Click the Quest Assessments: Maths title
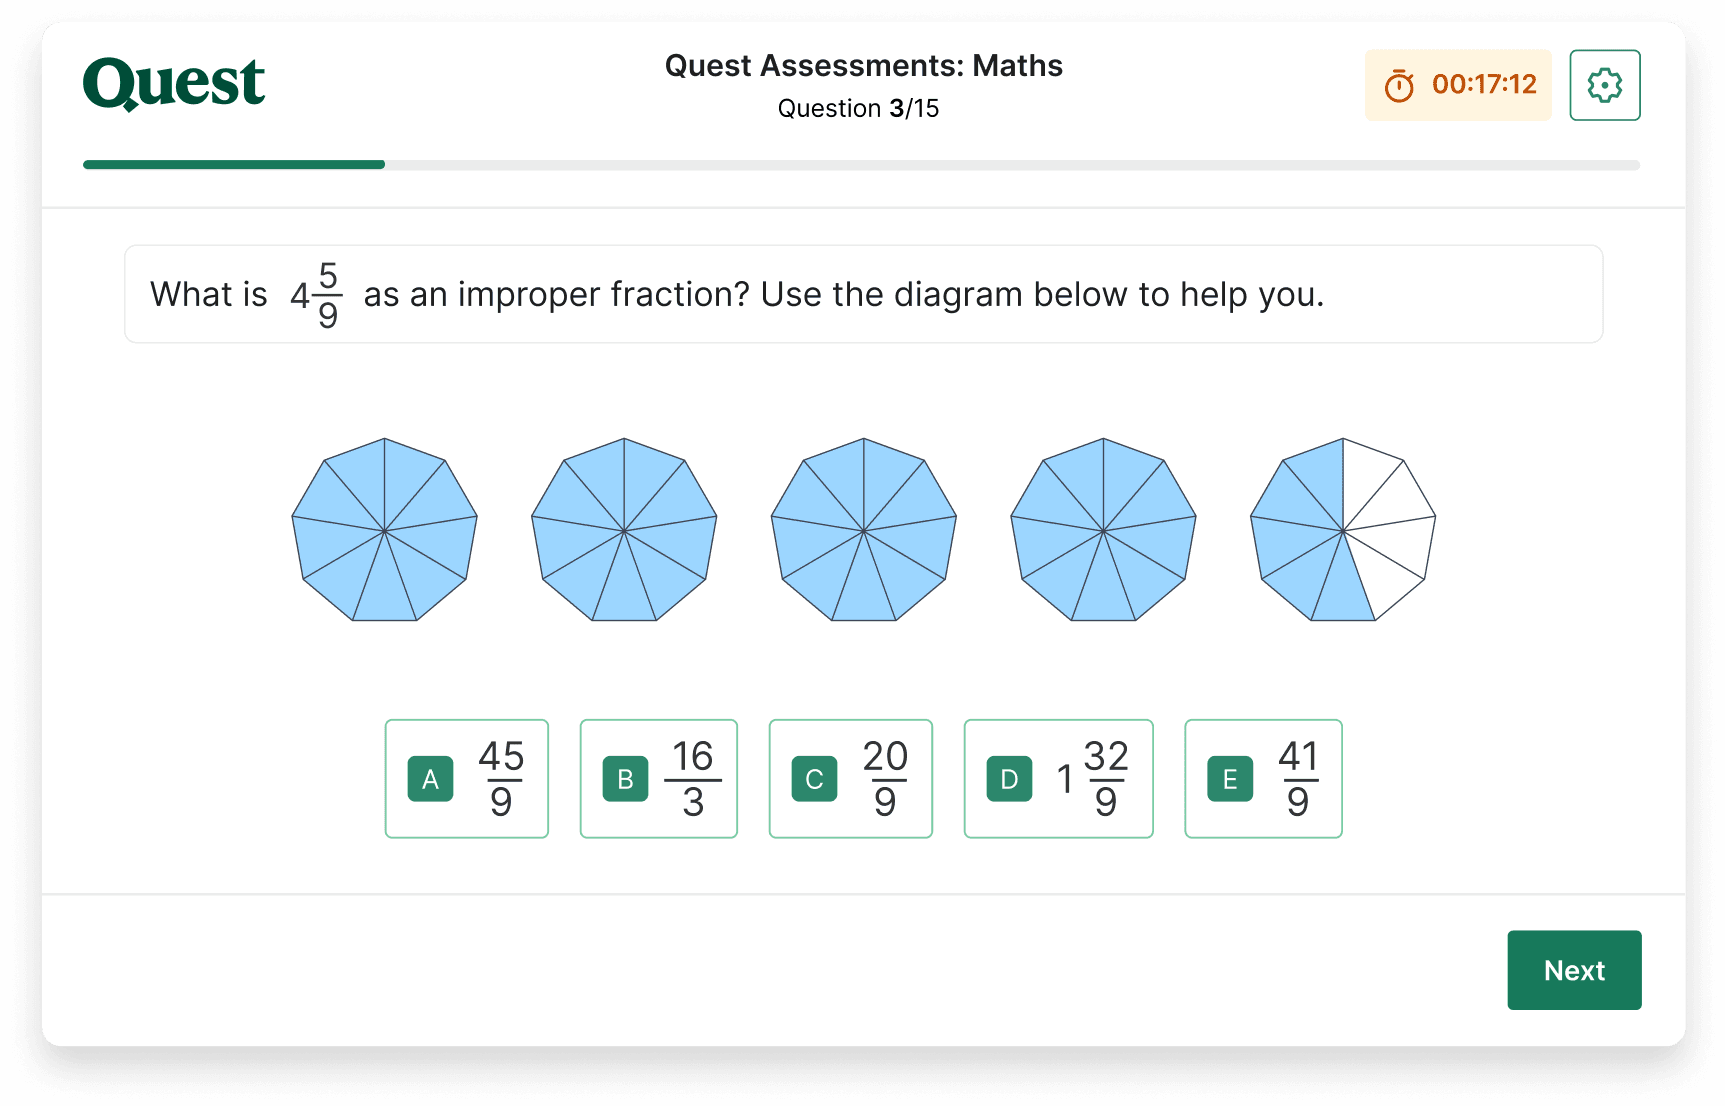Viewport: 1725px width, 1106px height. [863, 65]
